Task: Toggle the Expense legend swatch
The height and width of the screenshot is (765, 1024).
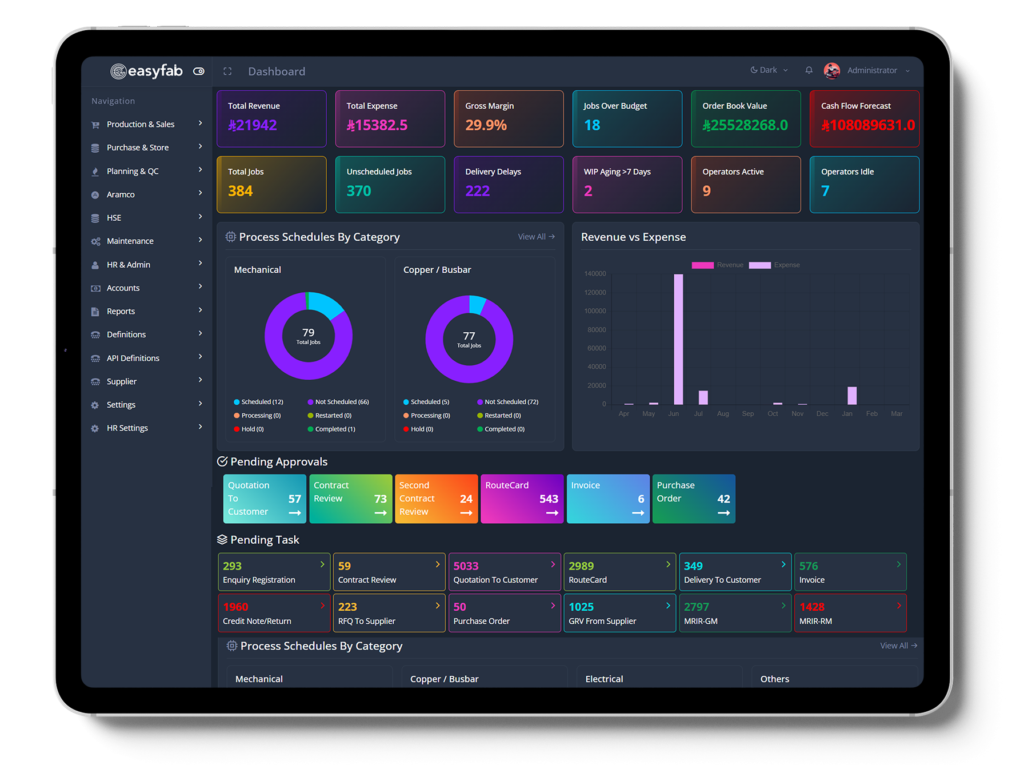Action: 760,265
